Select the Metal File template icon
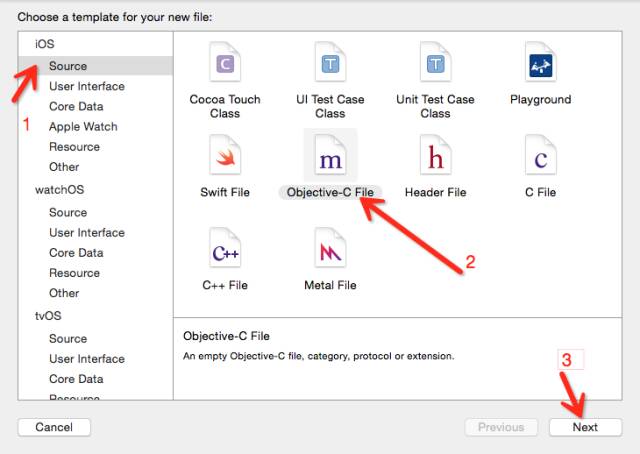This screenshot has height=454, width=640. 330,249
